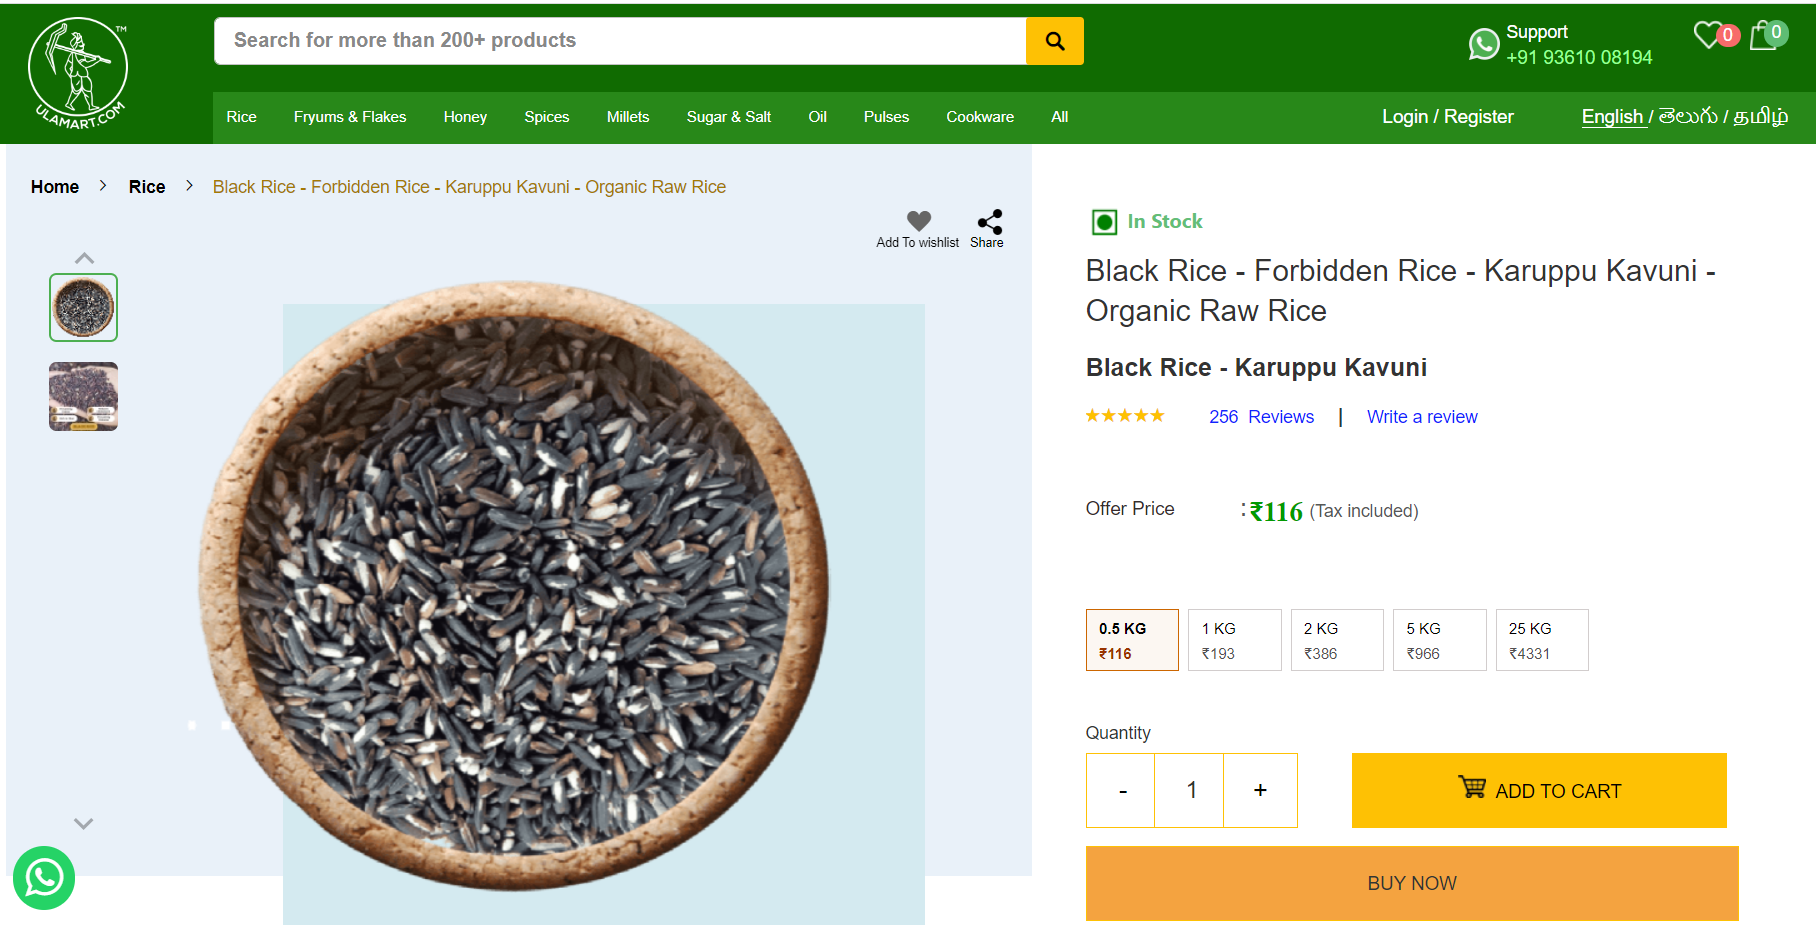The image size is (1816, 925).
Task: Open the Share icon for this product
Action: click(987, 221)
